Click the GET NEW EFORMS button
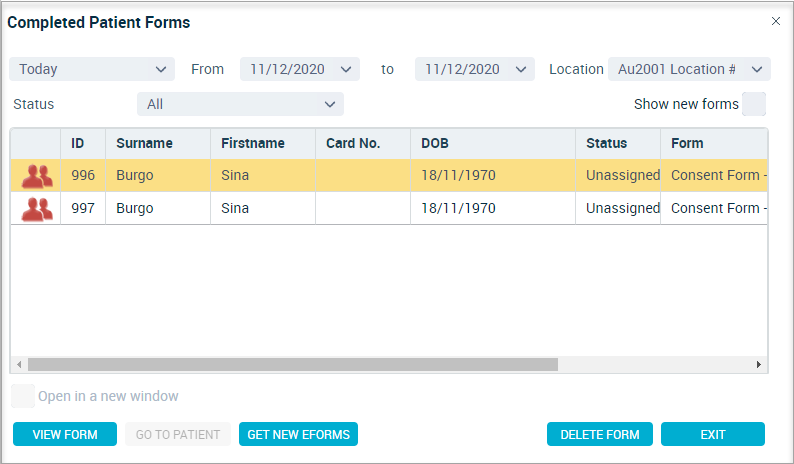The width and height of the screenshot is (794, 464). (x=298, y=434)
